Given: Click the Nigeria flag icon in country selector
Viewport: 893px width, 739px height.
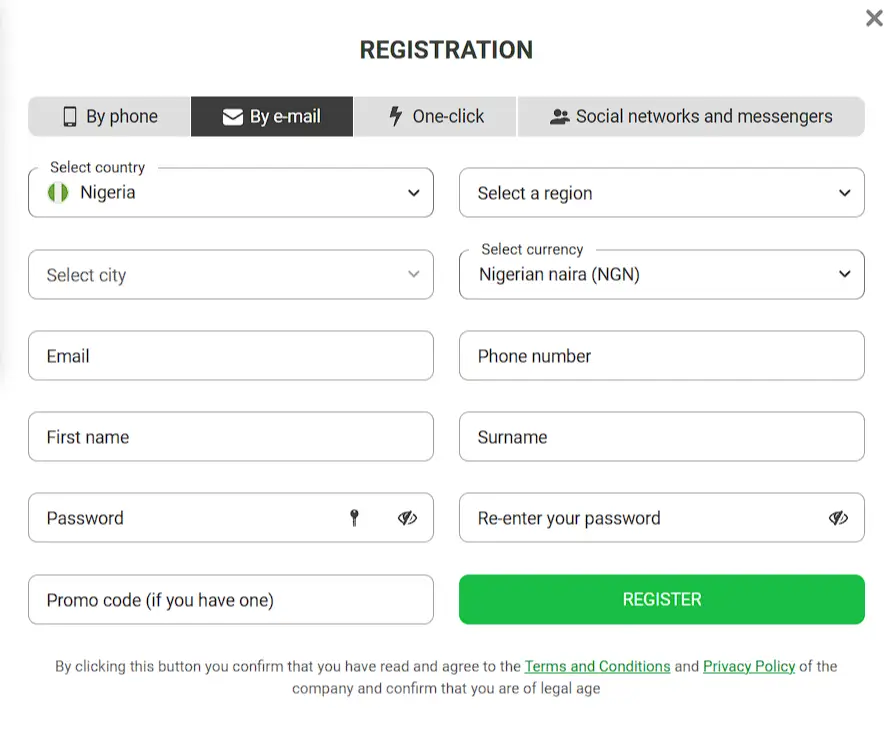Looking at the screenshot, I should pos(57,192).
